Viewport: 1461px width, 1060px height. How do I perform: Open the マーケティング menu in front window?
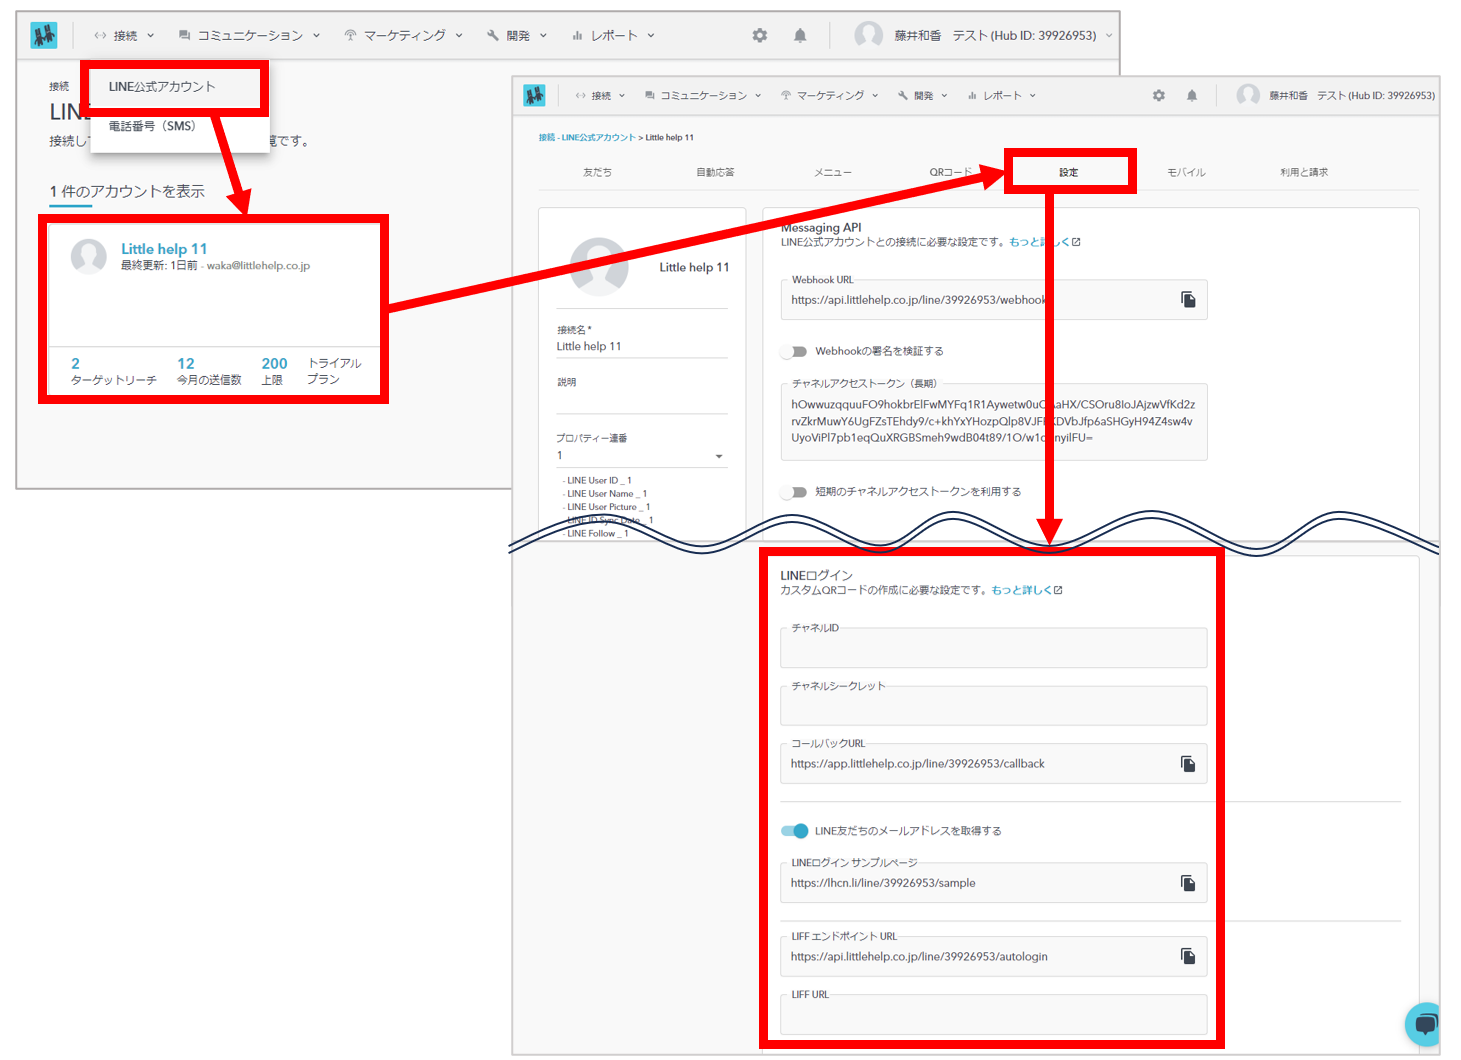[829, 96]
